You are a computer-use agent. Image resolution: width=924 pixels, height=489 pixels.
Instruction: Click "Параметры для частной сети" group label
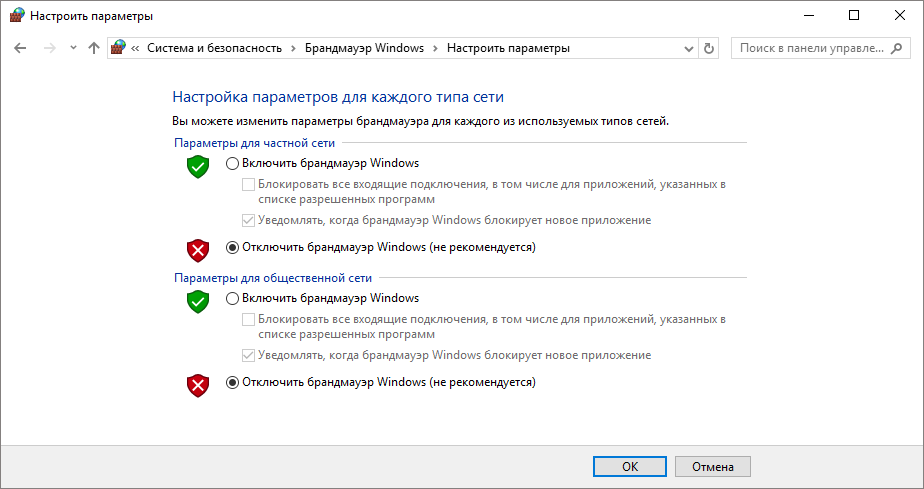point(255,143)
